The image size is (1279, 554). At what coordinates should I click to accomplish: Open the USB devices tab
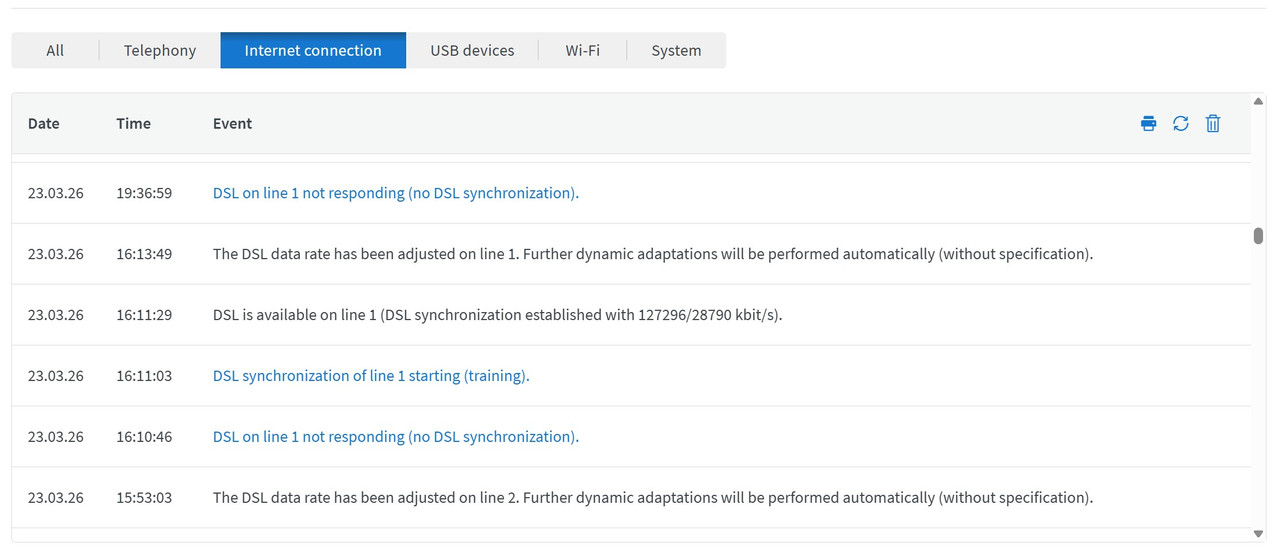472,51
